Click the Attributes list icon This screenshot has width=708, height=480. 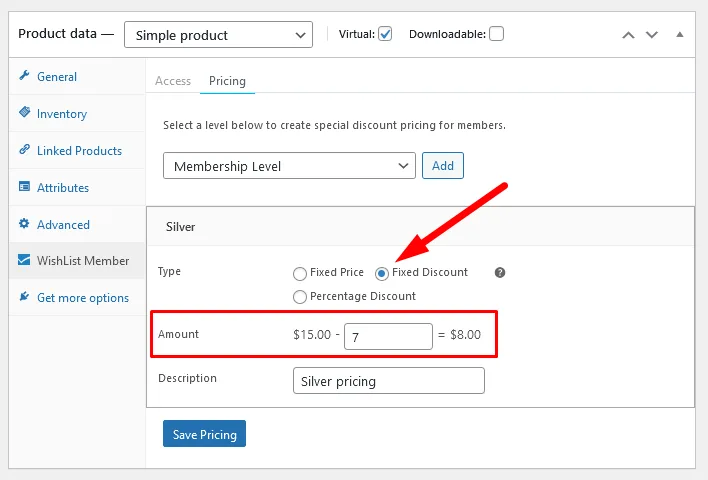coord(24,188)
